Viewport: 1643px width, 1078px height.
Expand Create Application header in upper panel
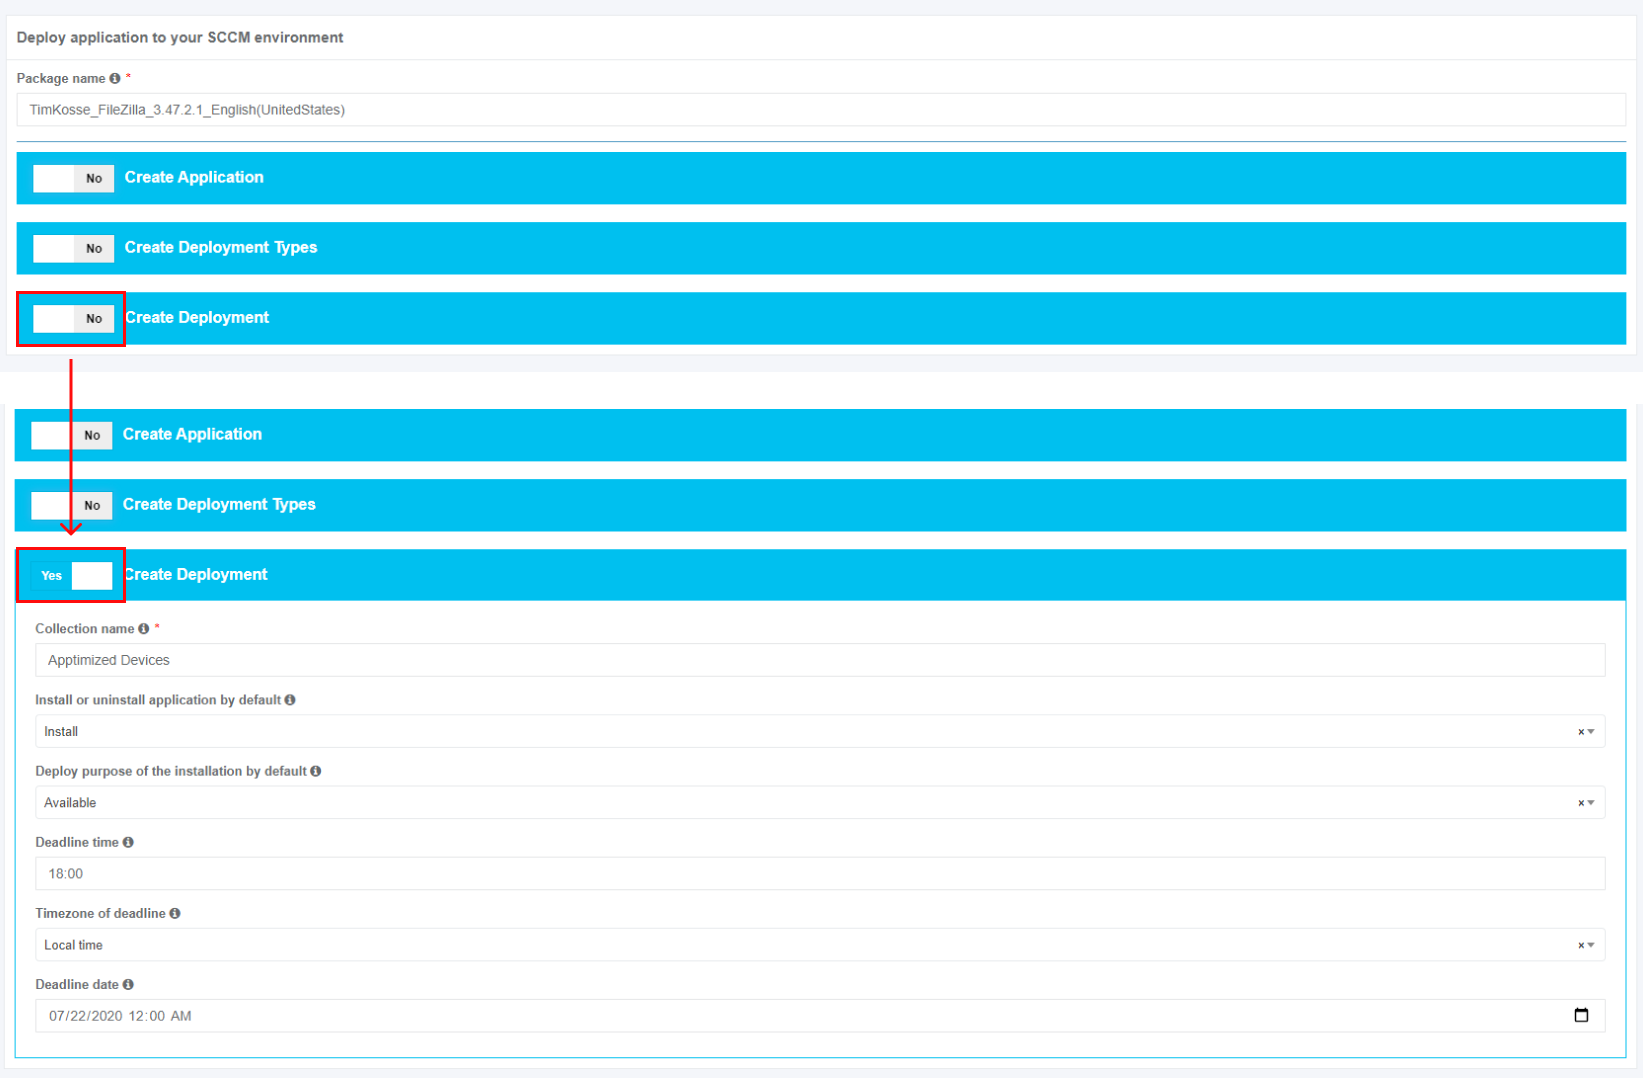pos(821,178)
